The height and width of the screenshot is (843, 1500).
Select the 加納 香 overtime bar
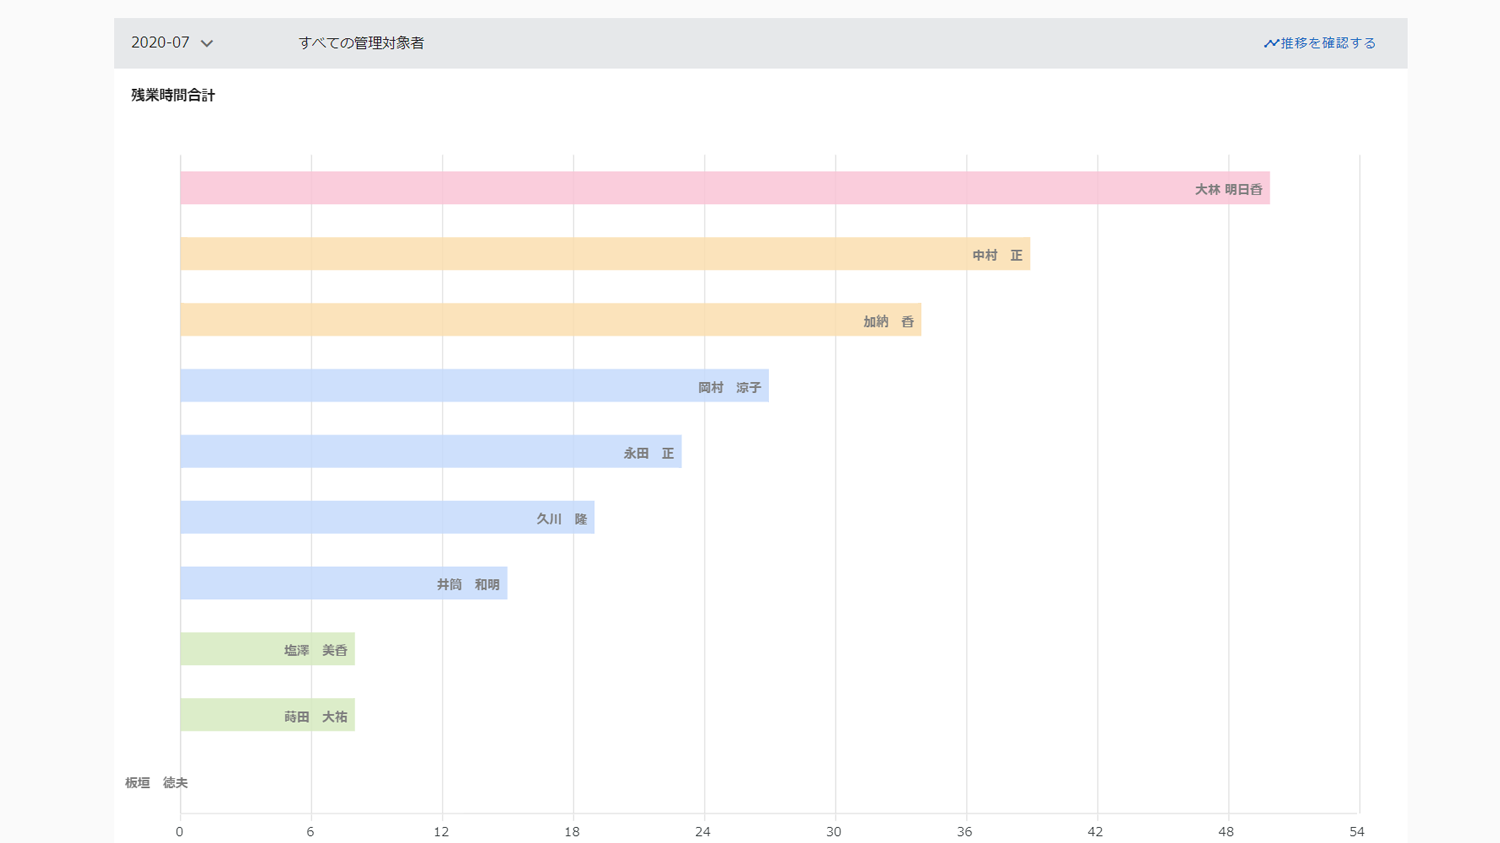tap(550, 320)
